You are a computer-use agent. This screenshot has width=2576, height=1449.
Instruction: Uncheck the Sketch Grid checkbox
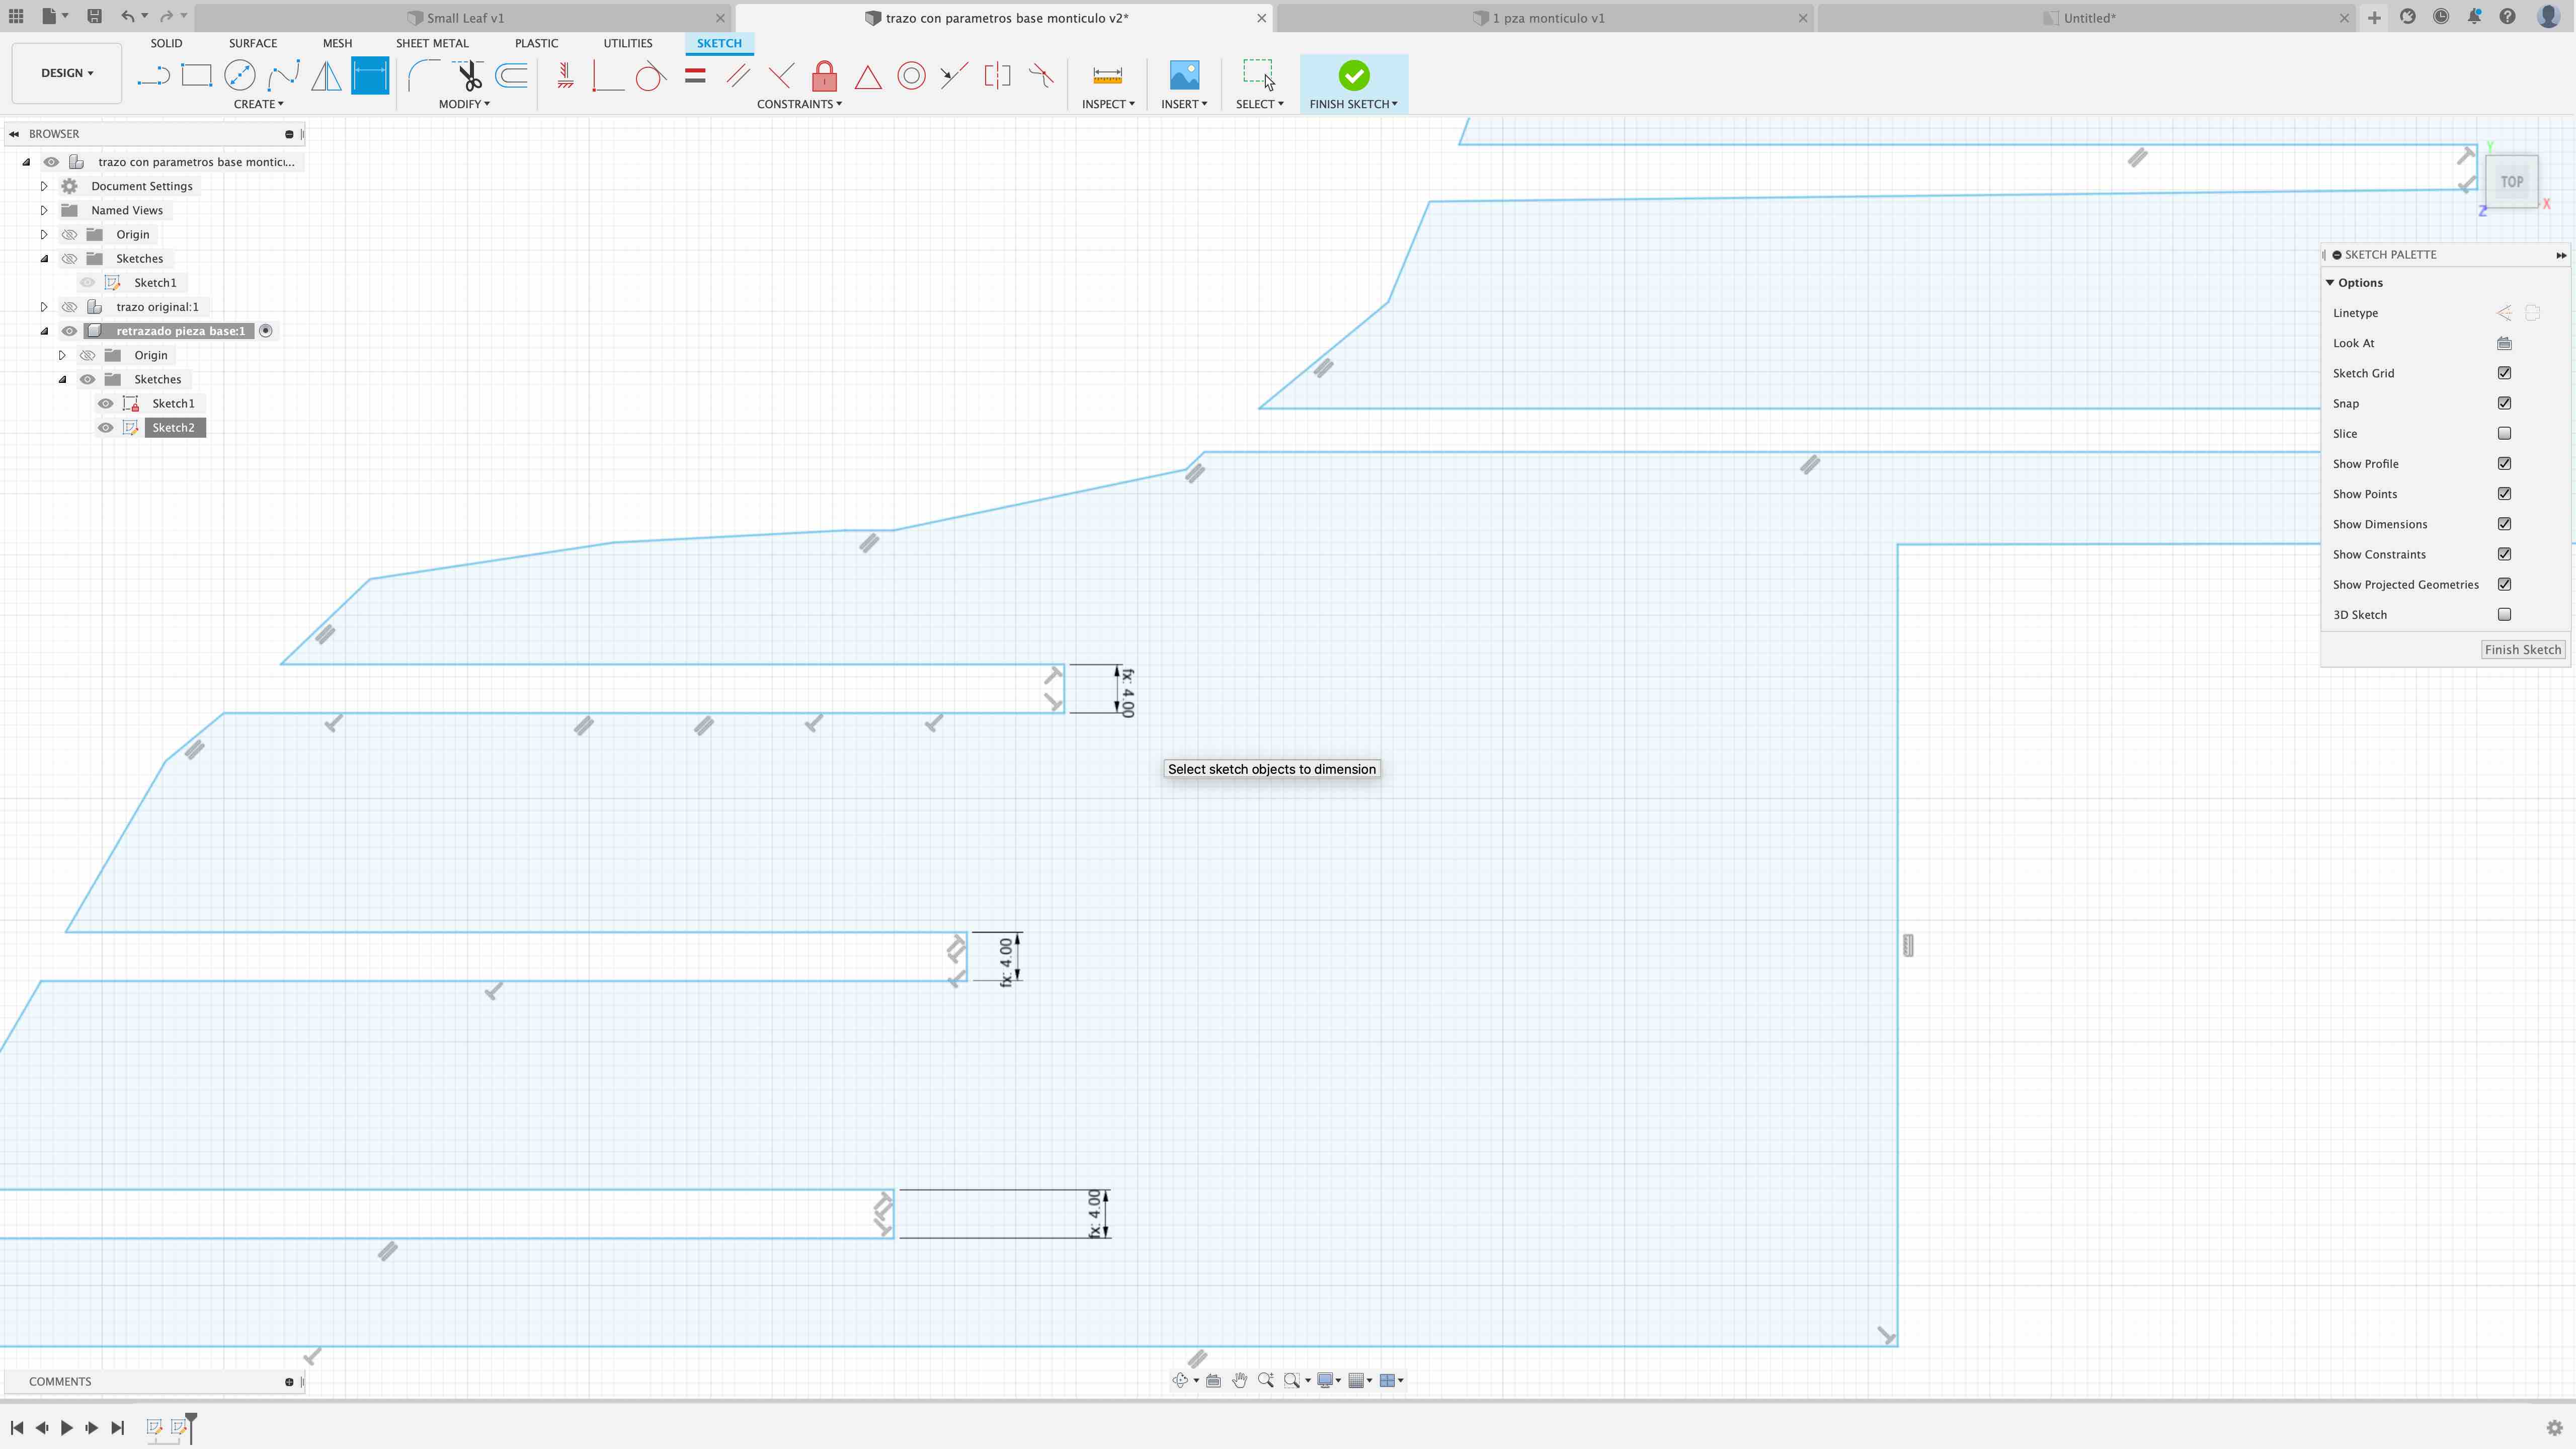coord(2504,373)
